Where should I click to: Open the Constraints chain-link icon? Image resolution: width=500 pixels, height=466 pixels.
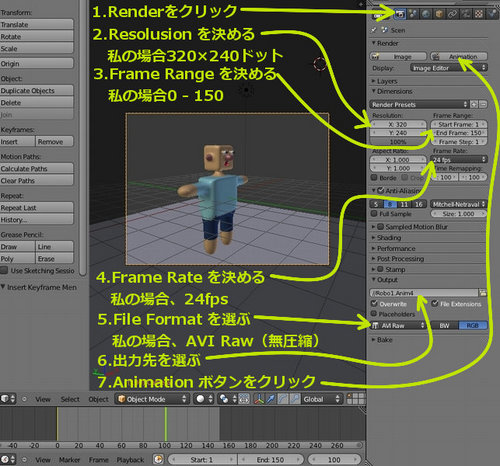coord(452,14)
